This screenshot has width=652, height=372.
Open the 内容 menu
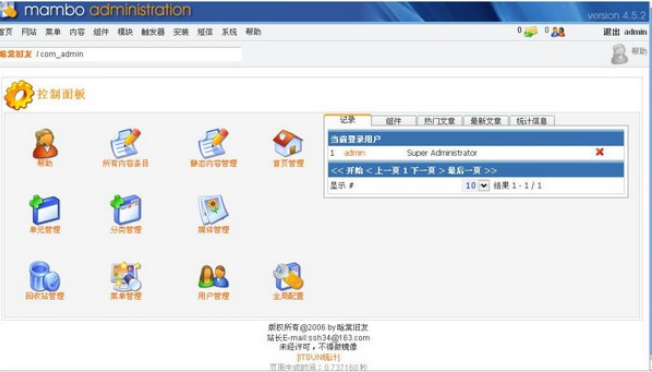[x=77, y=32]
